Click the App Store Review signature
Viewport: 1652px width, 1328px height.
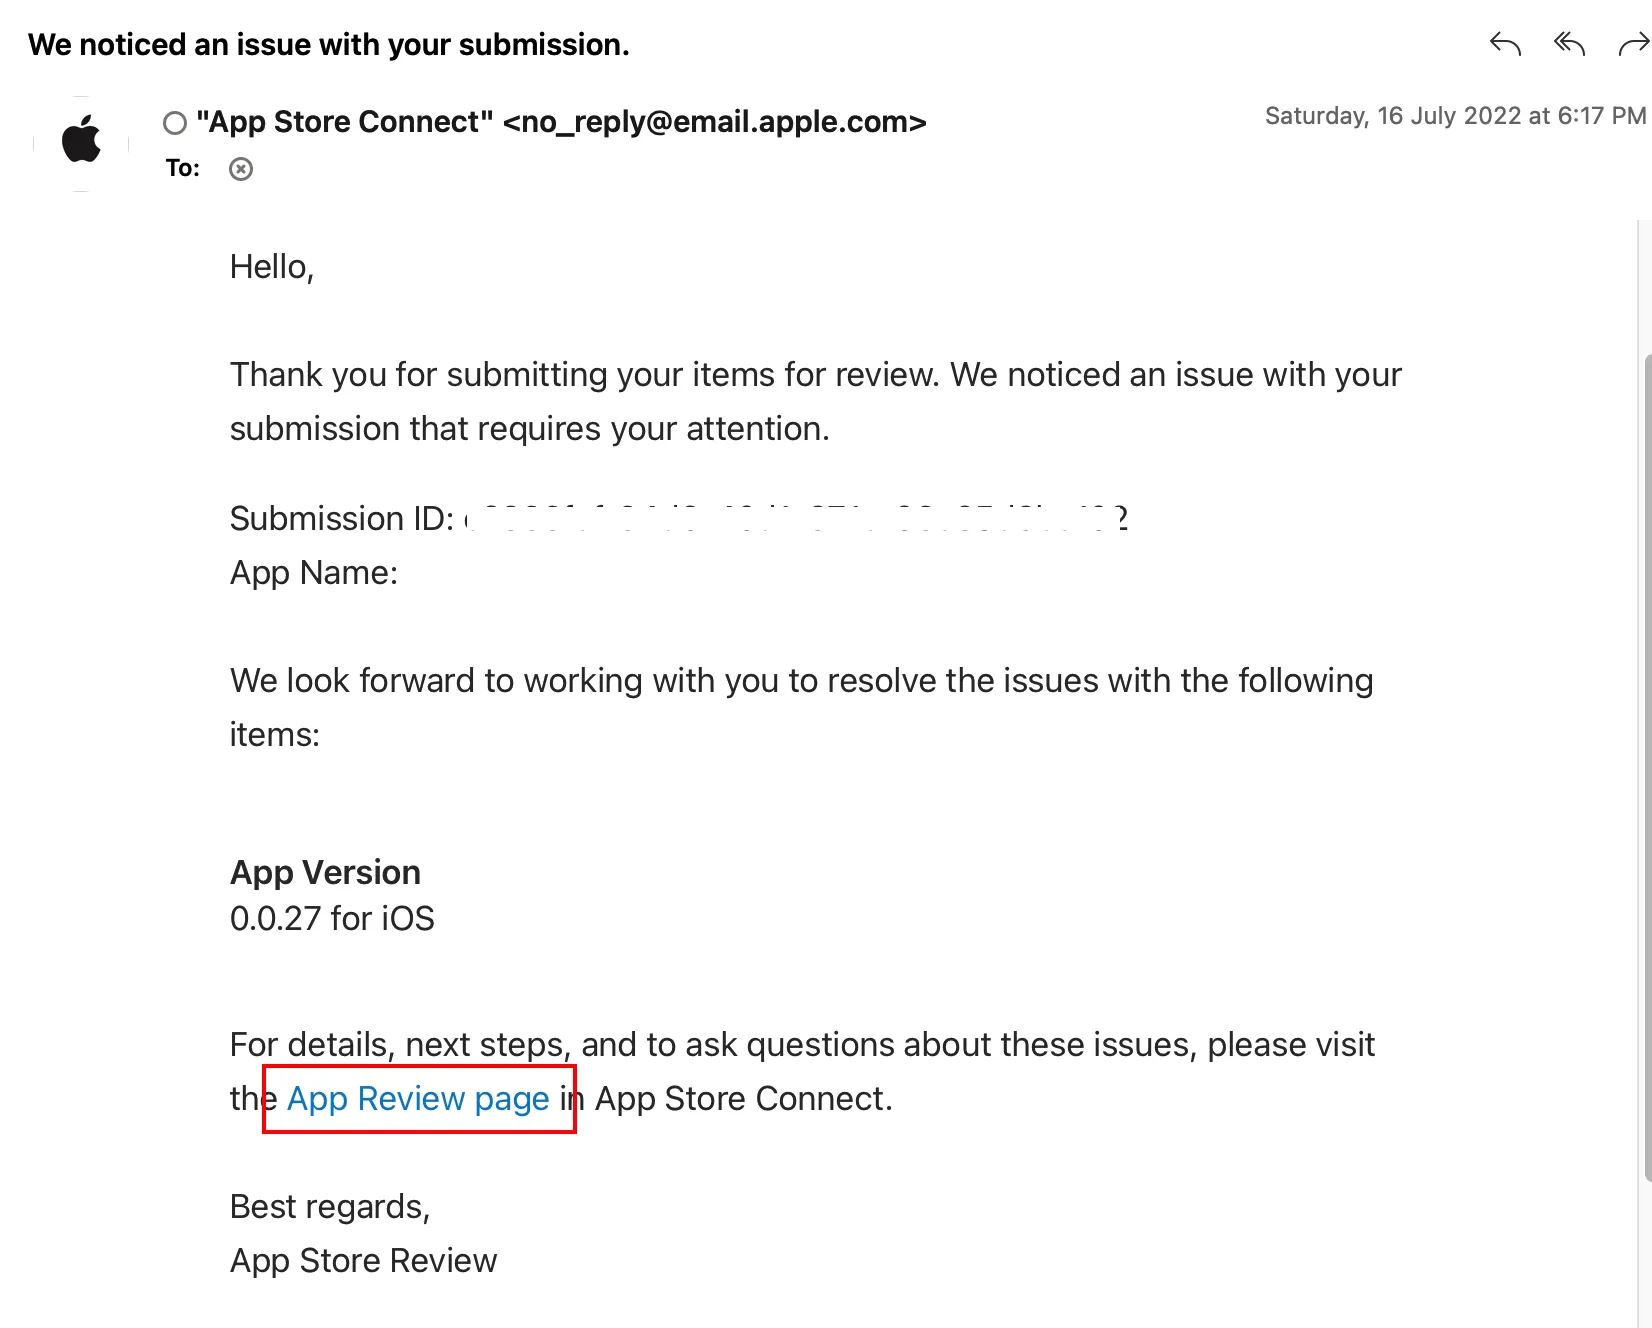[x=363, y=1260]
